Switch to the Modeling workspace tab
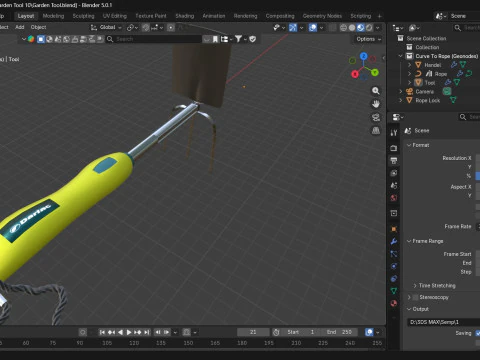Image resolution: width=480 pixels, height=360 pixels. pos(53,16)
